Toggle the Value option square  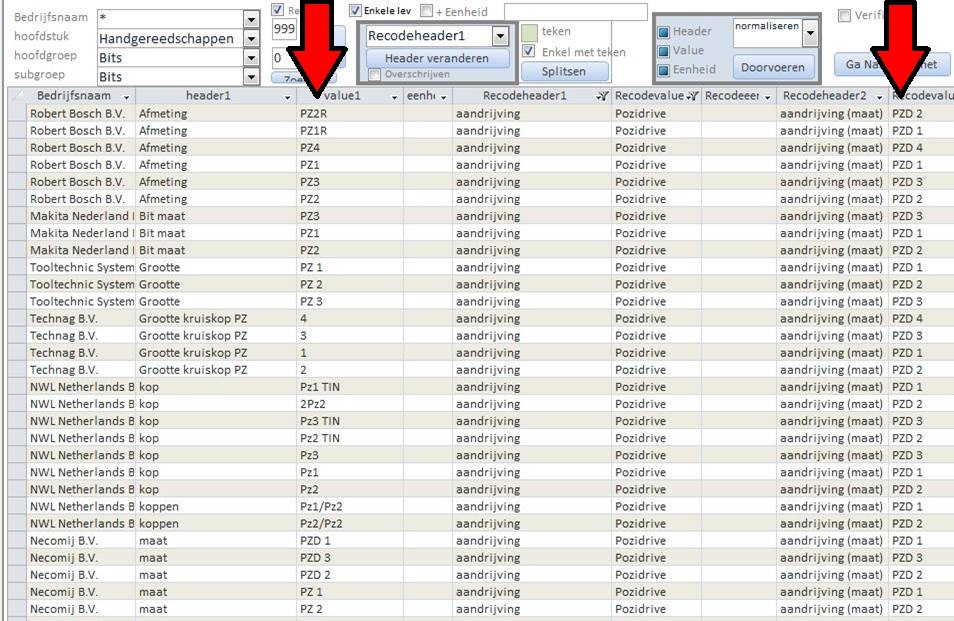663,51
